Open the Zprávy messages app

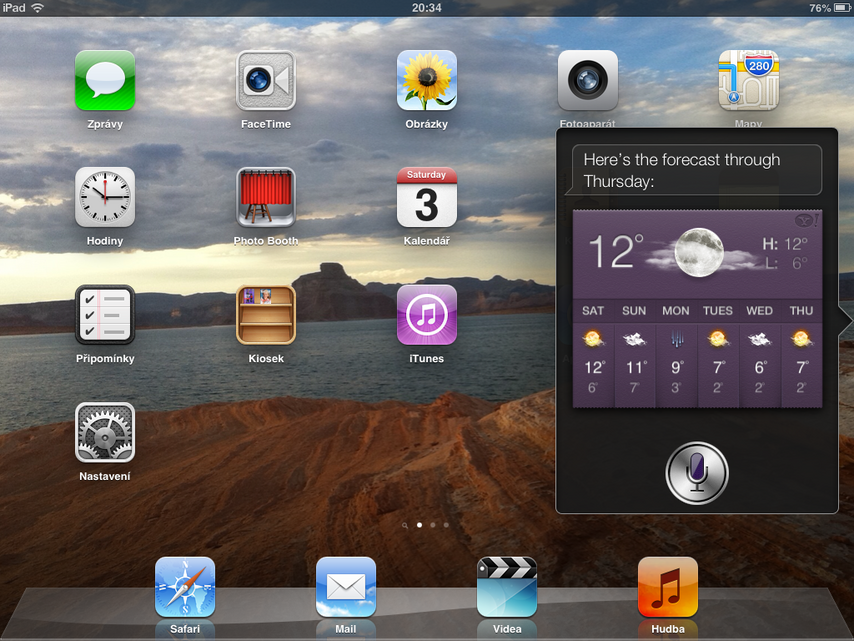point(105,80)
